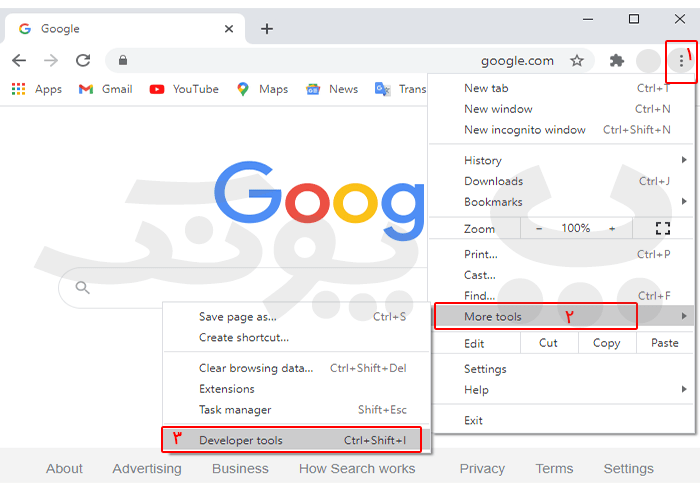700x490 pixels.
Task: Click the Business footer link
Action: coord(240,469)
